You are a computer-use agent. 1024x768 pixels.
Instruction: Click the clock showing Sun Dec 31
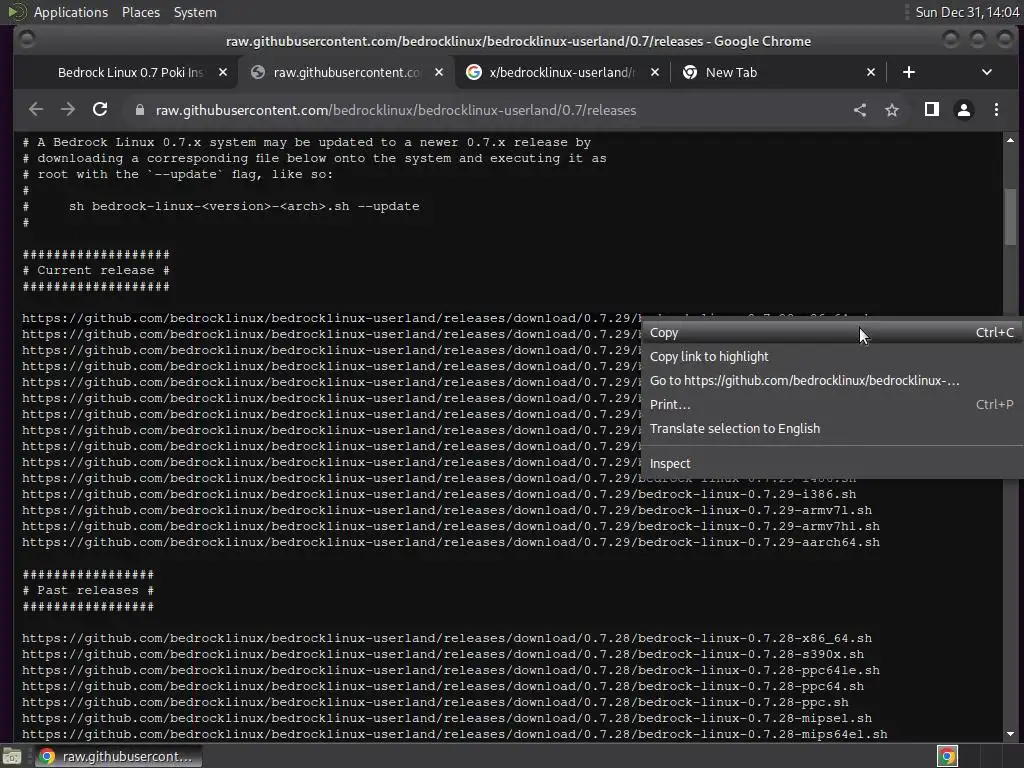coord(967,12)
